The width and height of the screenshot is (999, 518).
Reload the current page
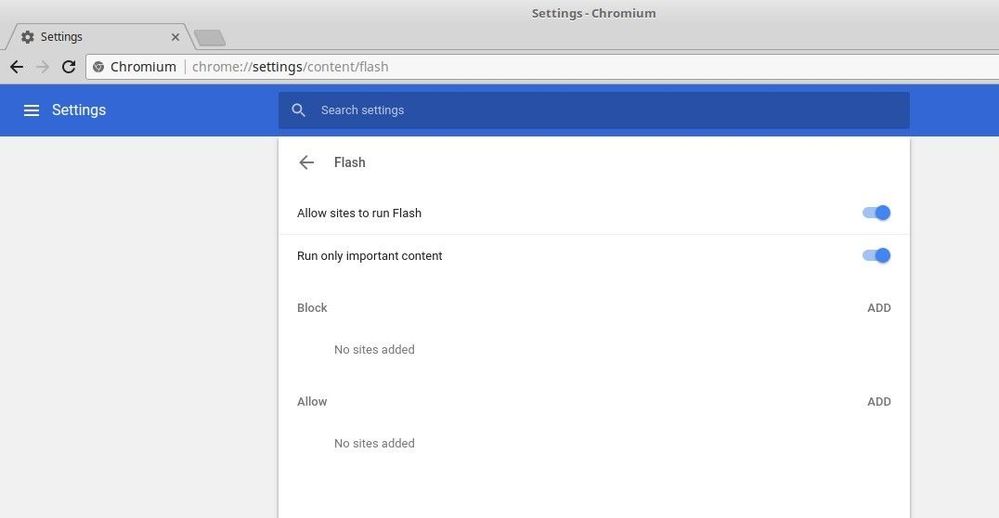(69, 67)
